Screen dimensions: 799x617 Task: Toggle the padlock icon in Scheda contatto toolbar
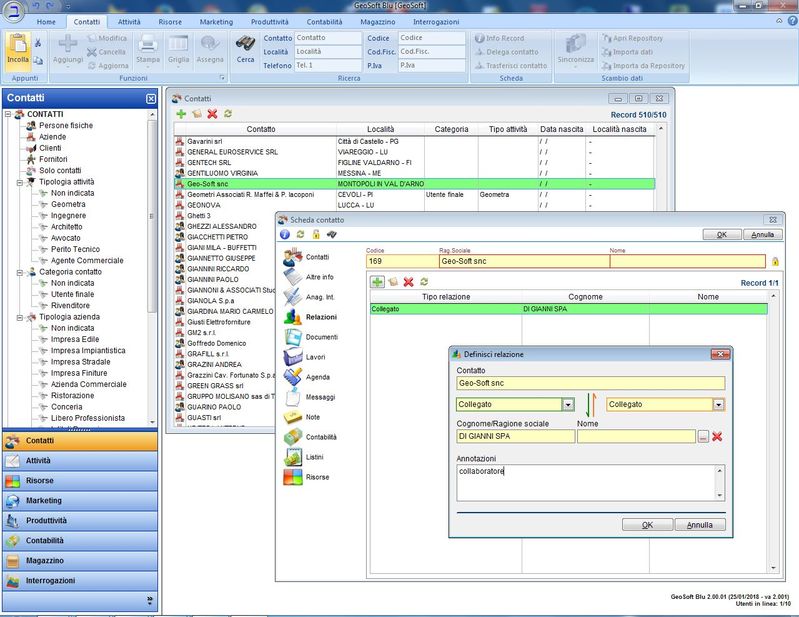(316, 234)
